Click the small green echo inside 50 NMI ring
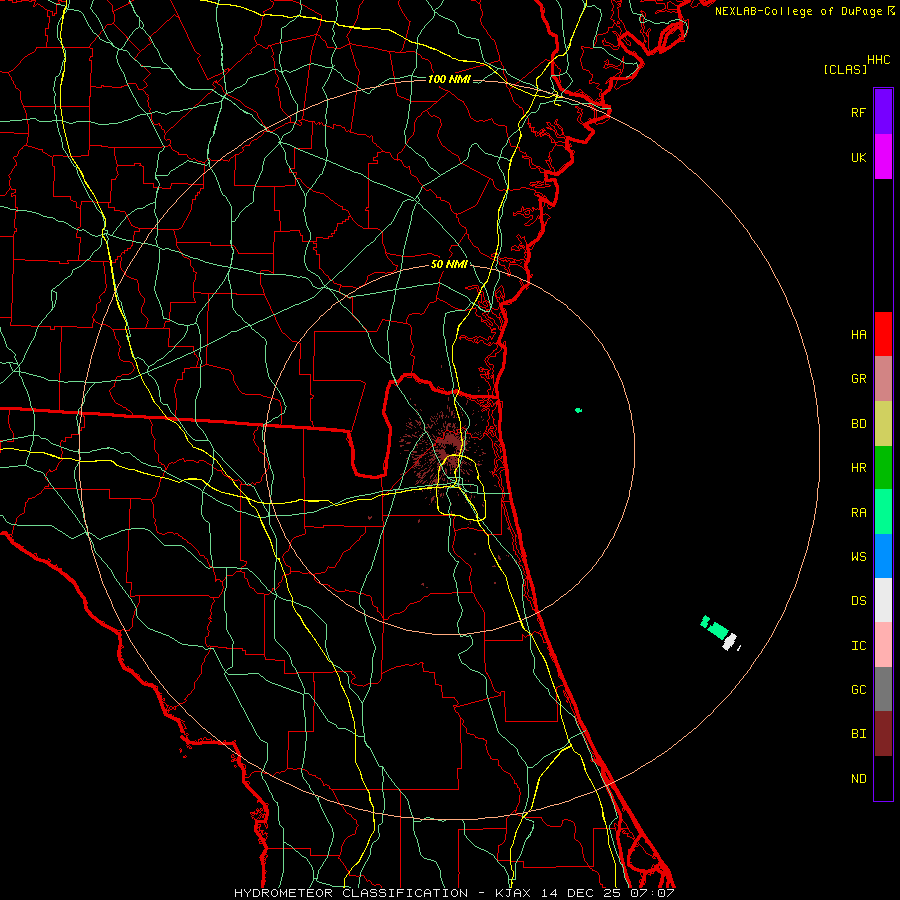The width and height of the screenshot is (900, 900). point(579,410)
